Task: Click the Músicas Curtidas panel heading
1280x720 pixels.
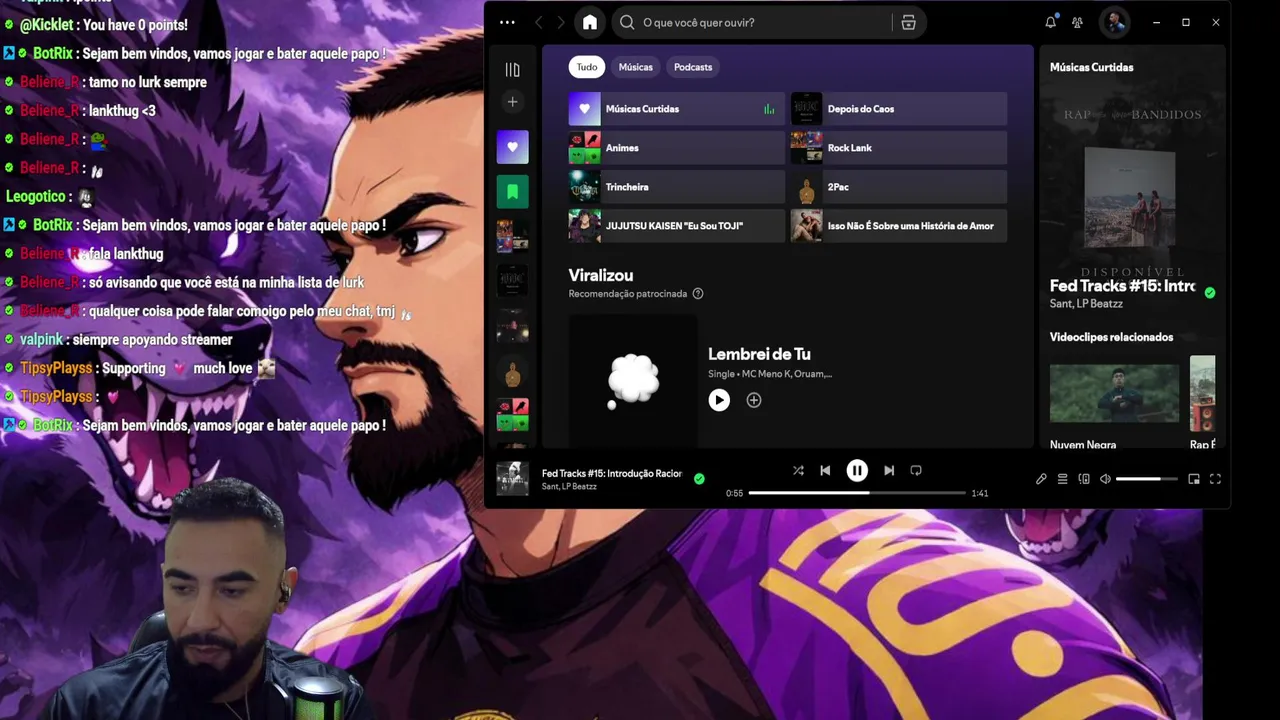Action: click(1091, 67)
